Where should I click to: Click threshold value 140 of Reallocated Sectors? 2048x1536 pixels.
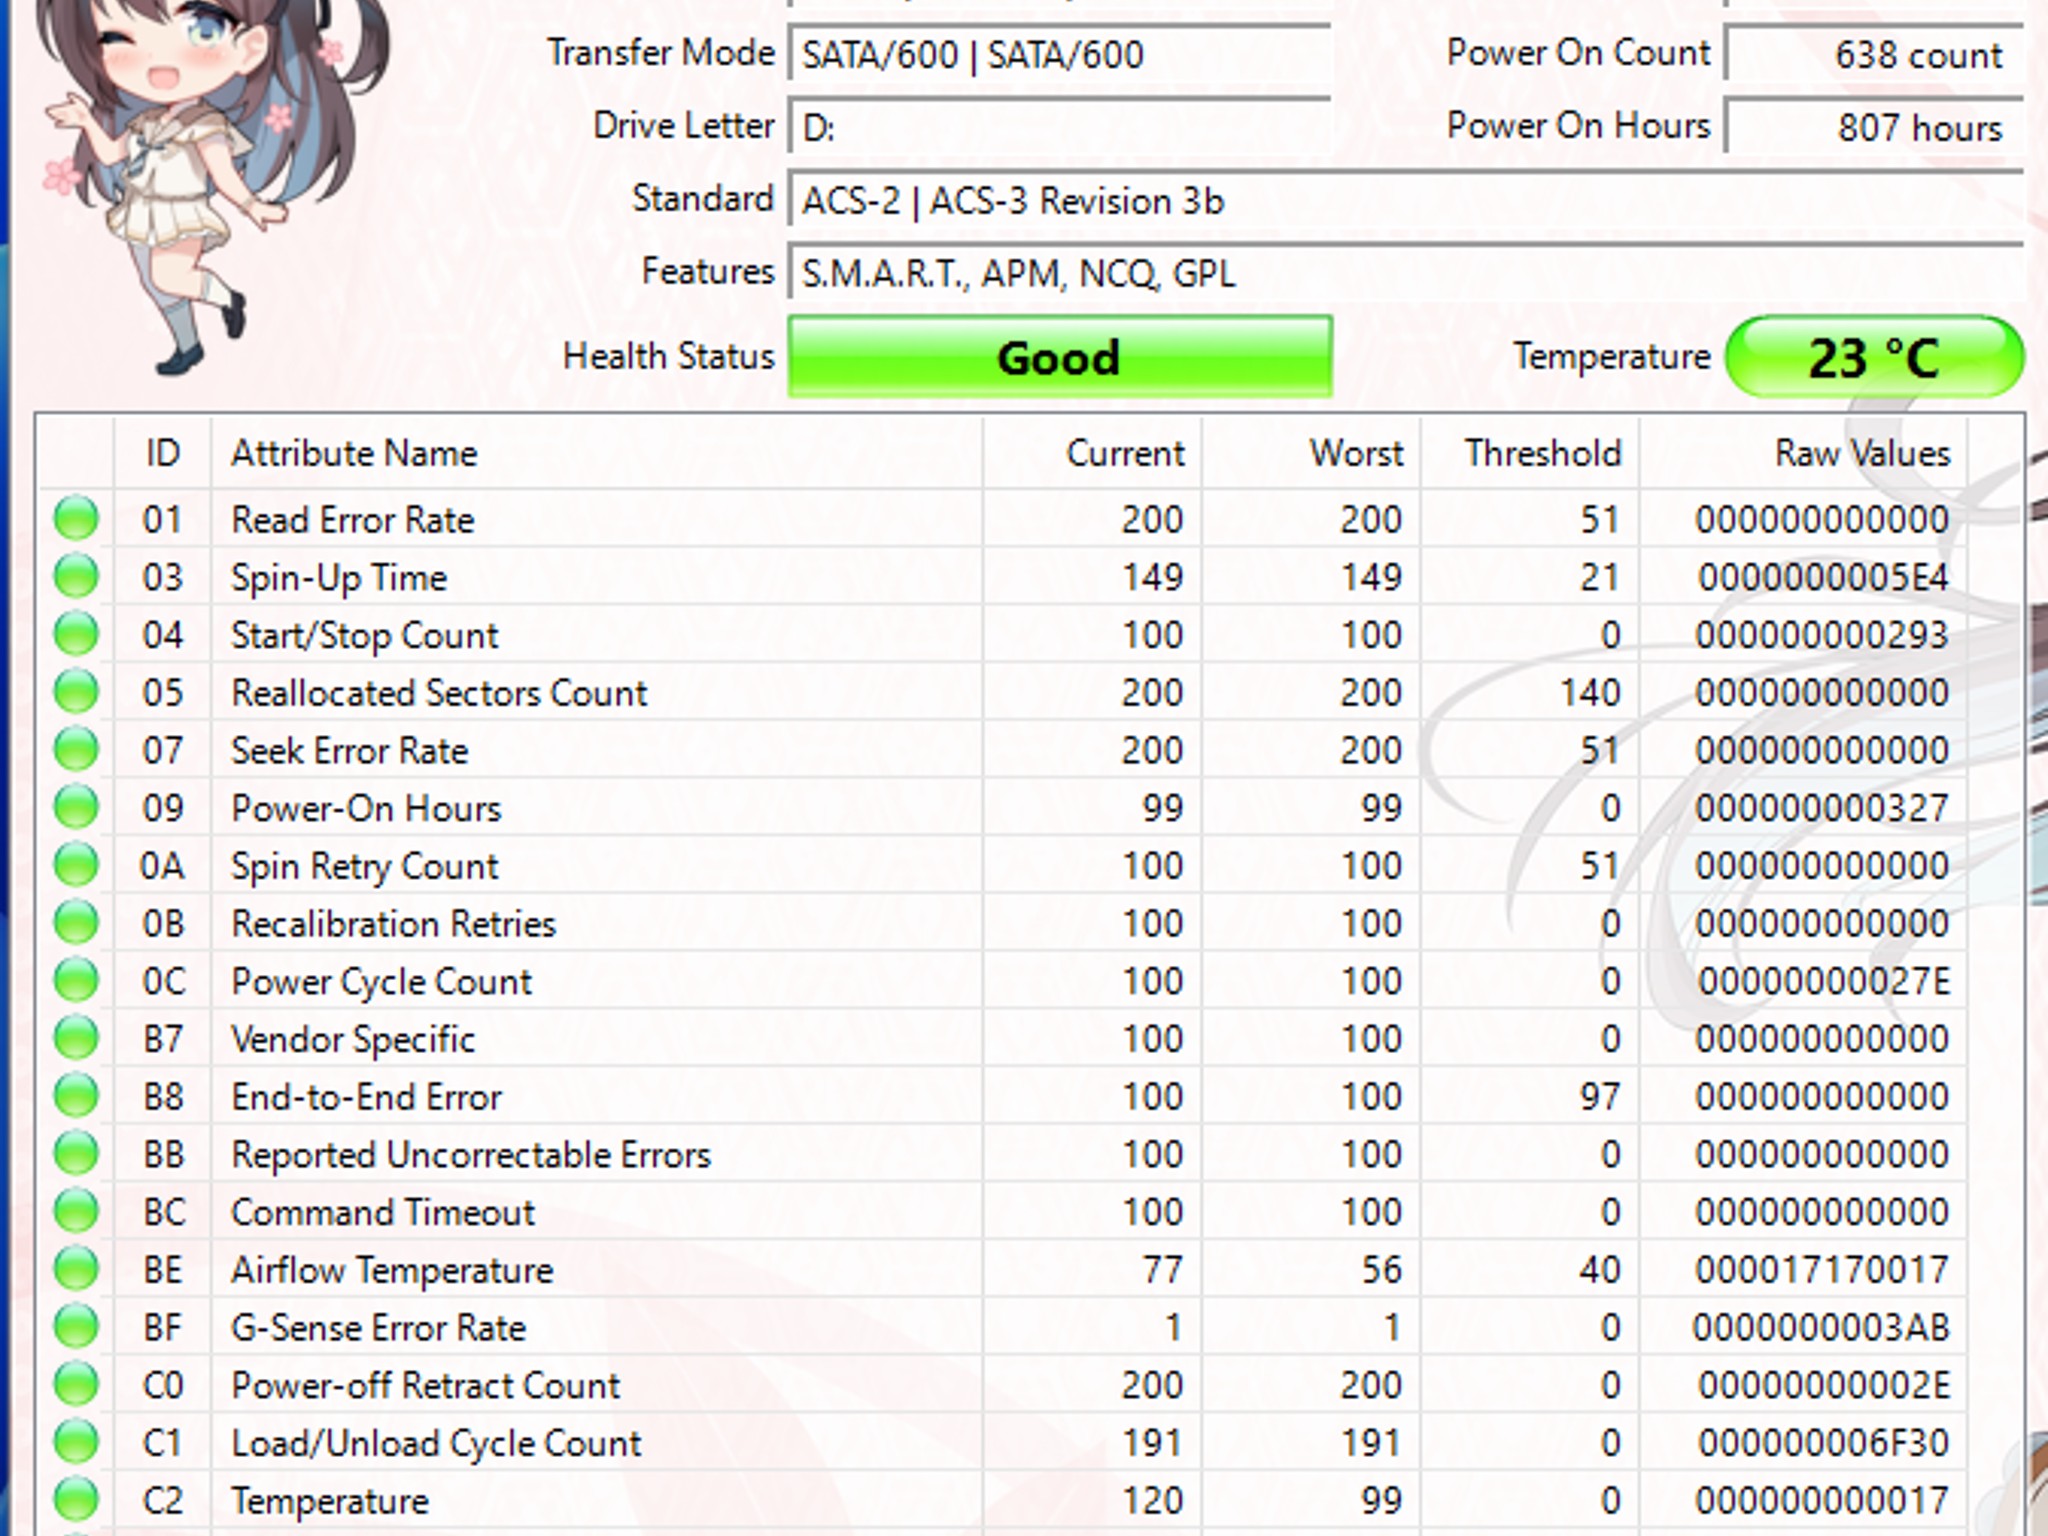[x=1591, y=693]
